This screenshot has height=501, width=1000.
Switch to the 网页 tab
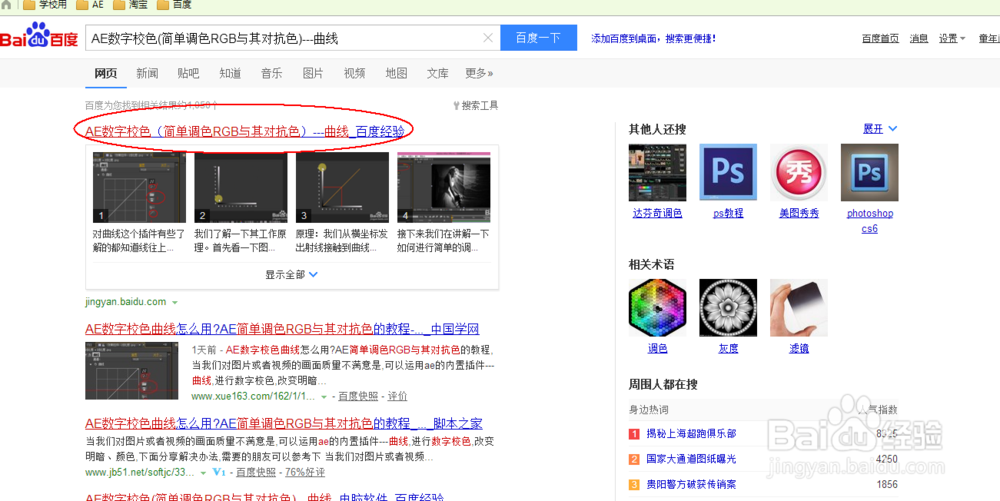106,73
